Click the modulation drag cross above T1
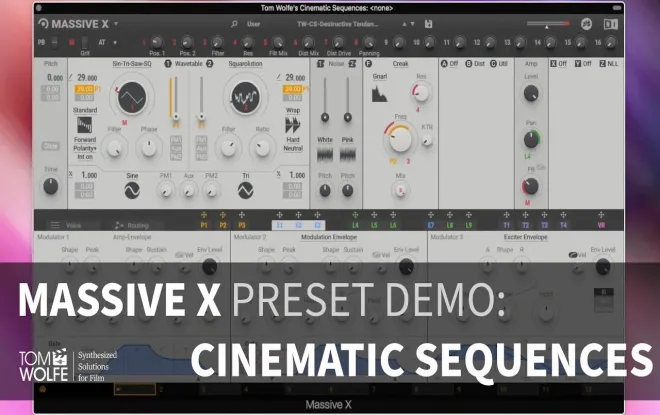This screenshot has height=415, width=660. point(506,215)
